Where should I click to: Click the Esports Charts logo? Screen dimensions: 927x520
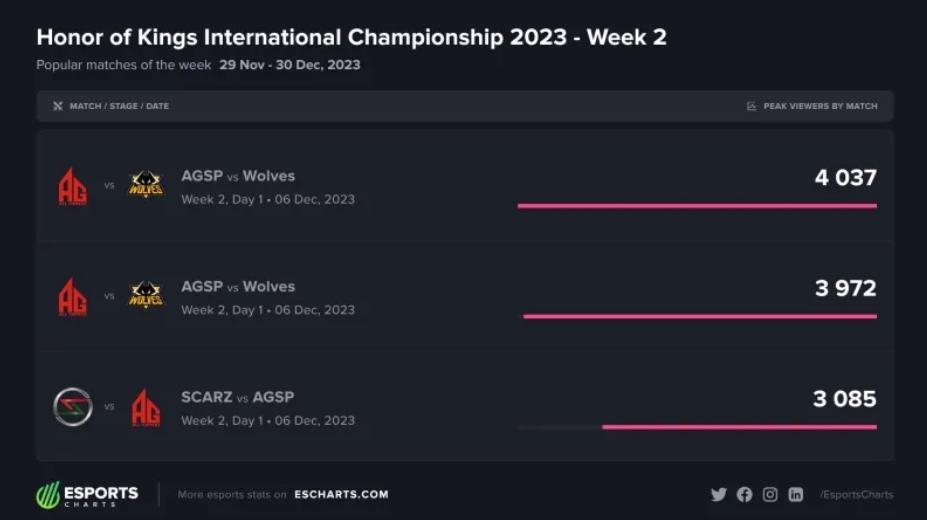pos(87,495)
